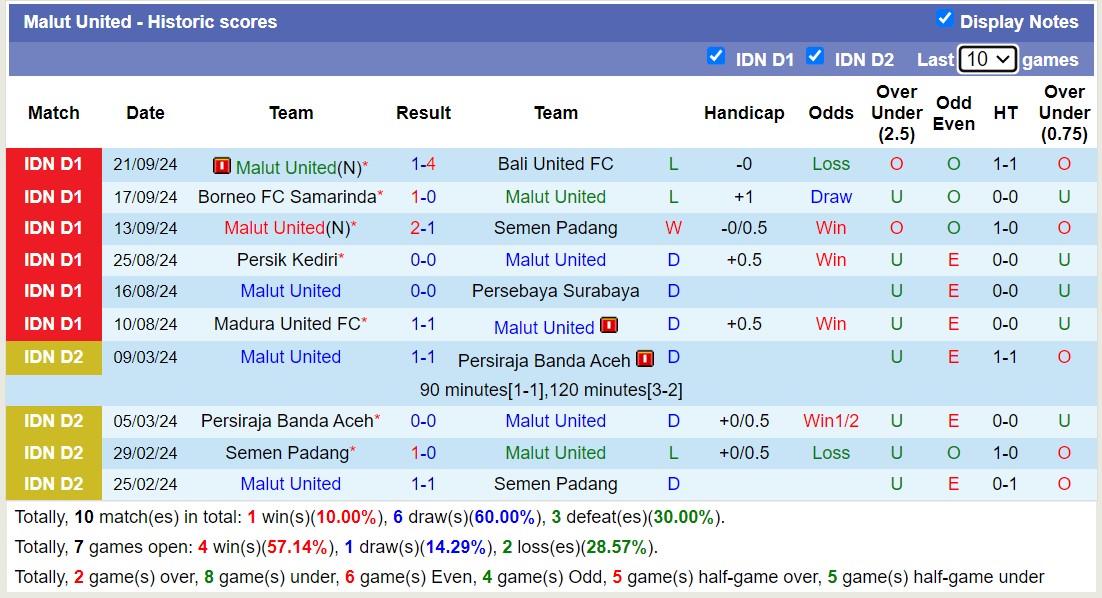Select the IDN D1 league badge on first row
The height and width of the screenshot is (598, 1102).
pyautogui.click(x=53, y=164)
